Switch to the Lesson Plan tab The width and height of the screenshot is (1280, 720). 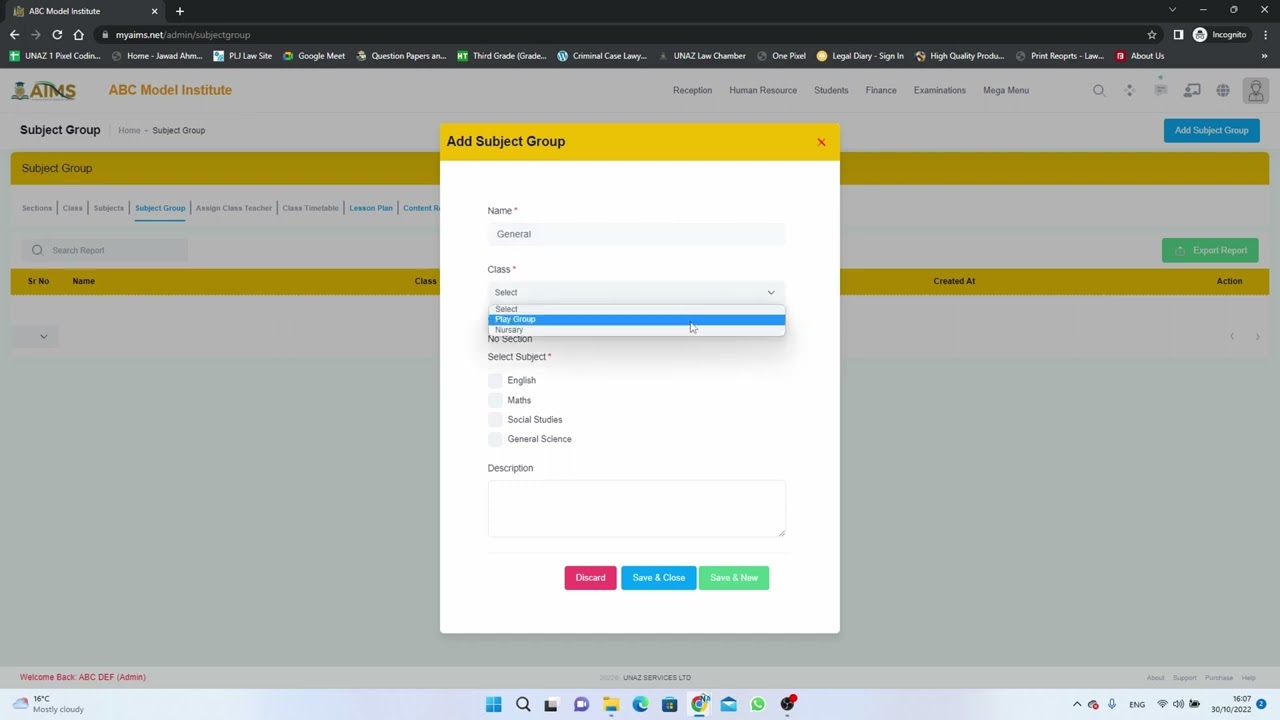(371, 208)
